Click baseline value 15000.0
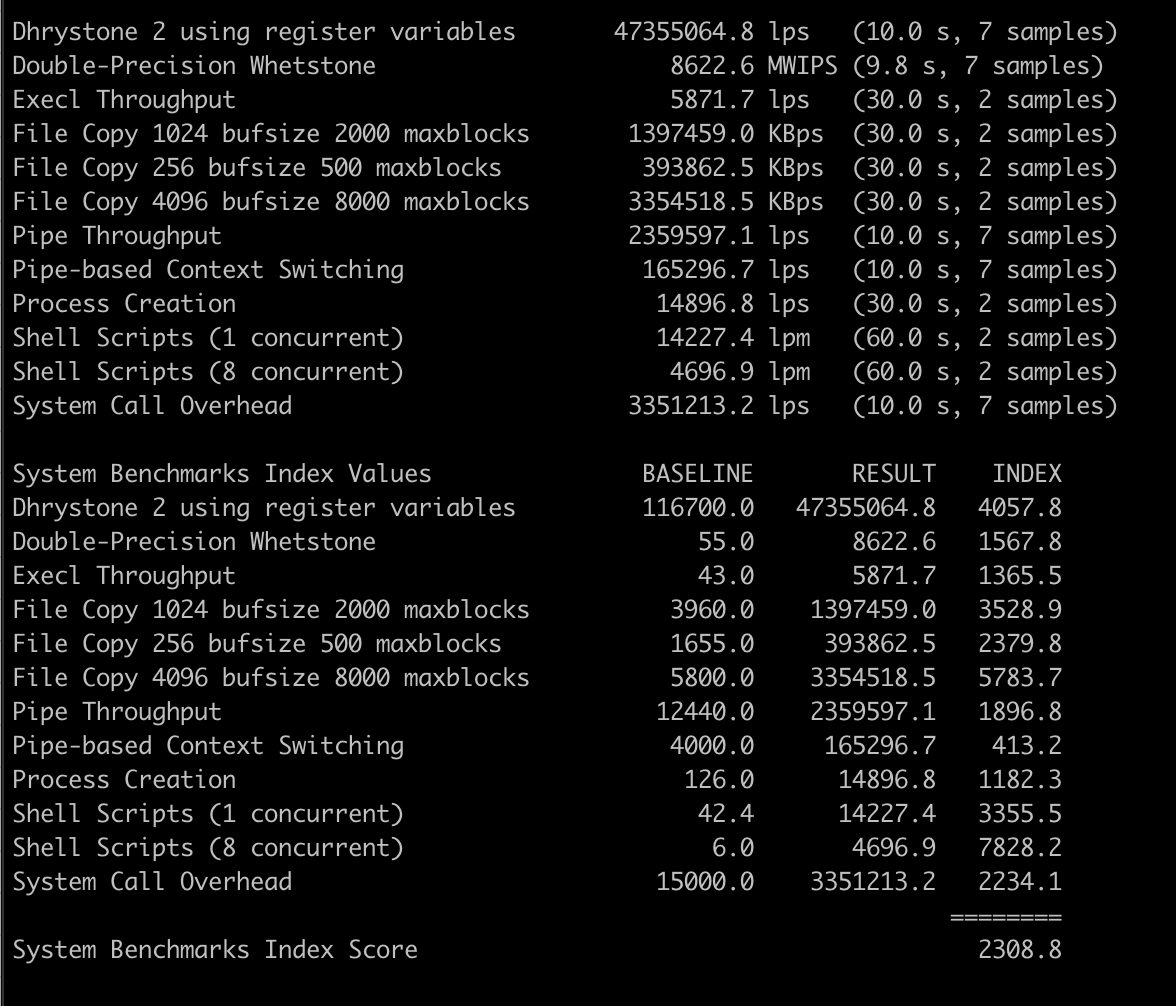Viewport: 1176px width, 1006px height. click(705, 881)
